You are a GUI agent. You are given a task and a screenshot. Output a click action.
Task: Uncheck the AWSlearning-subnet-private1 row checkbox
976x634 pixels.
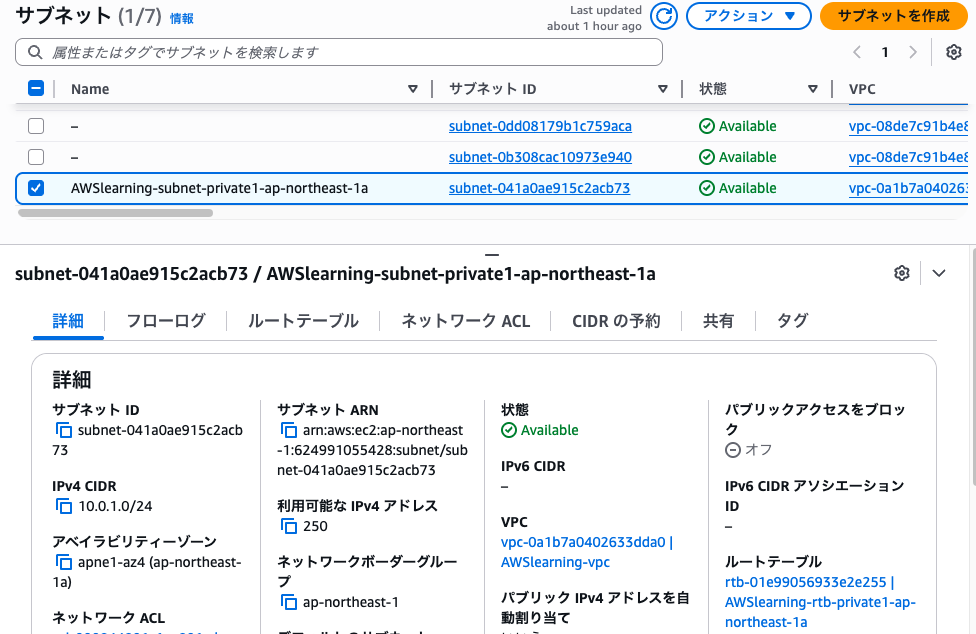(x=36, y=188)
